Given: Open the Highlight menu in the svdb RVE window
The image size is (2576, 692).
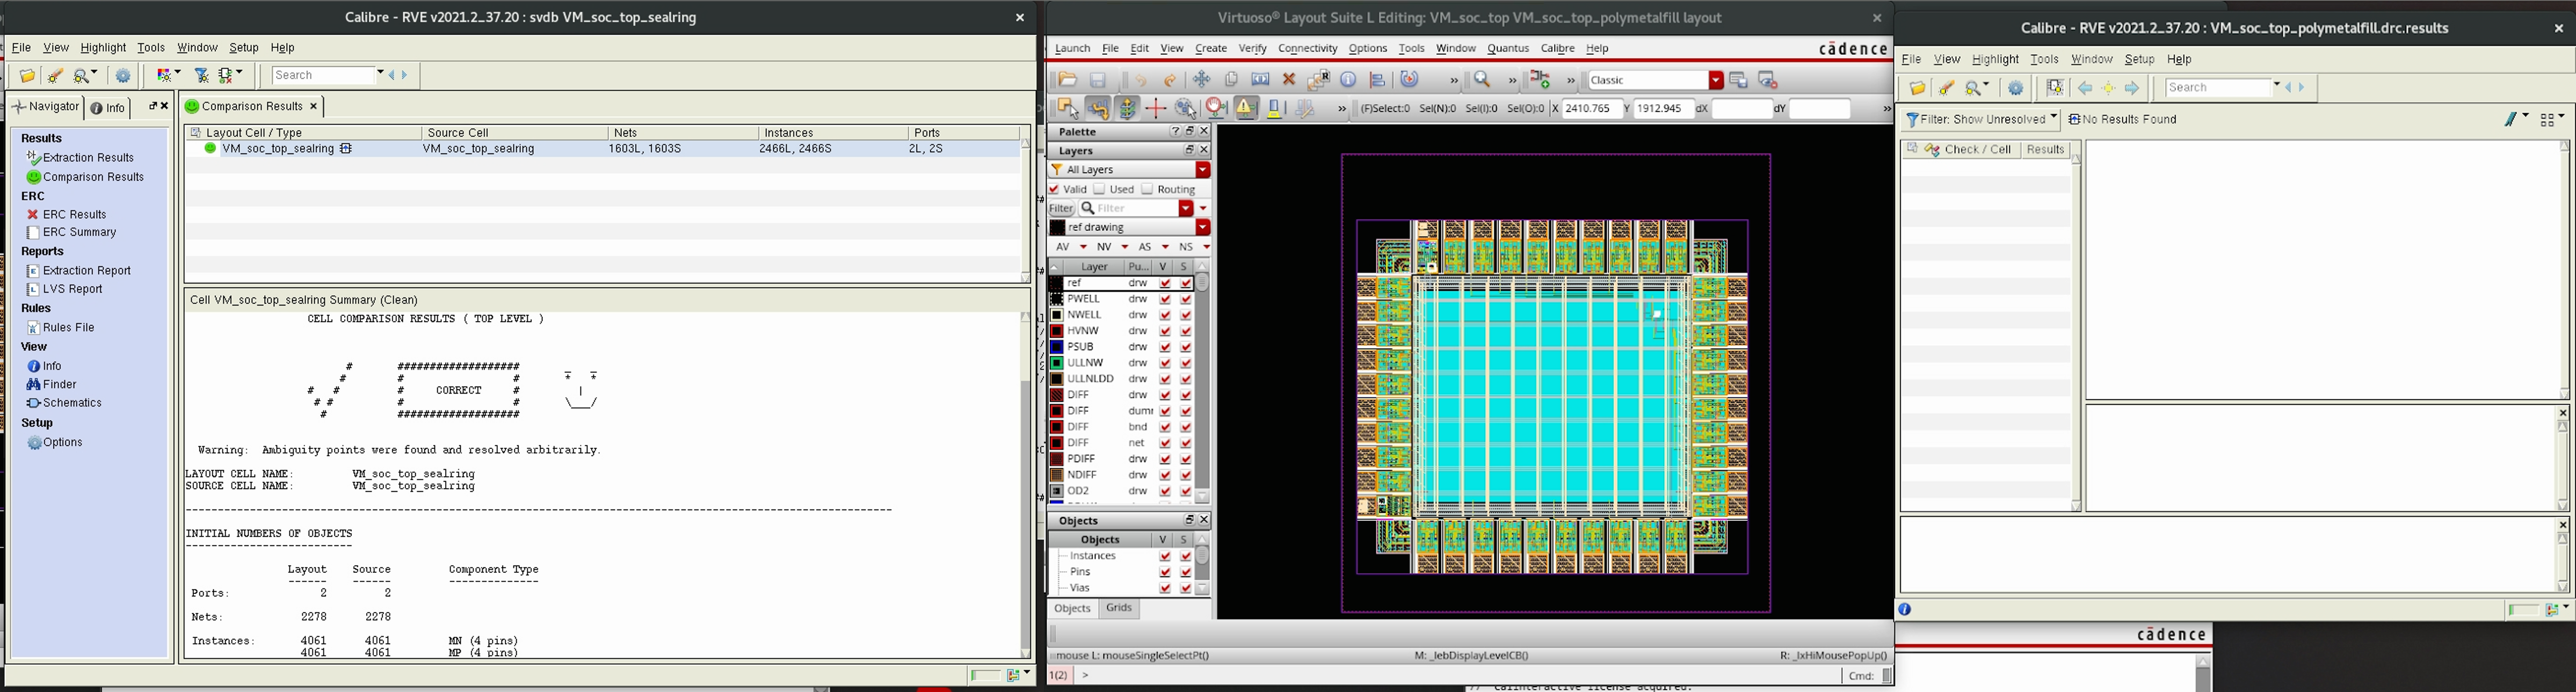Looking at the screenshot, I should point(103,48).
